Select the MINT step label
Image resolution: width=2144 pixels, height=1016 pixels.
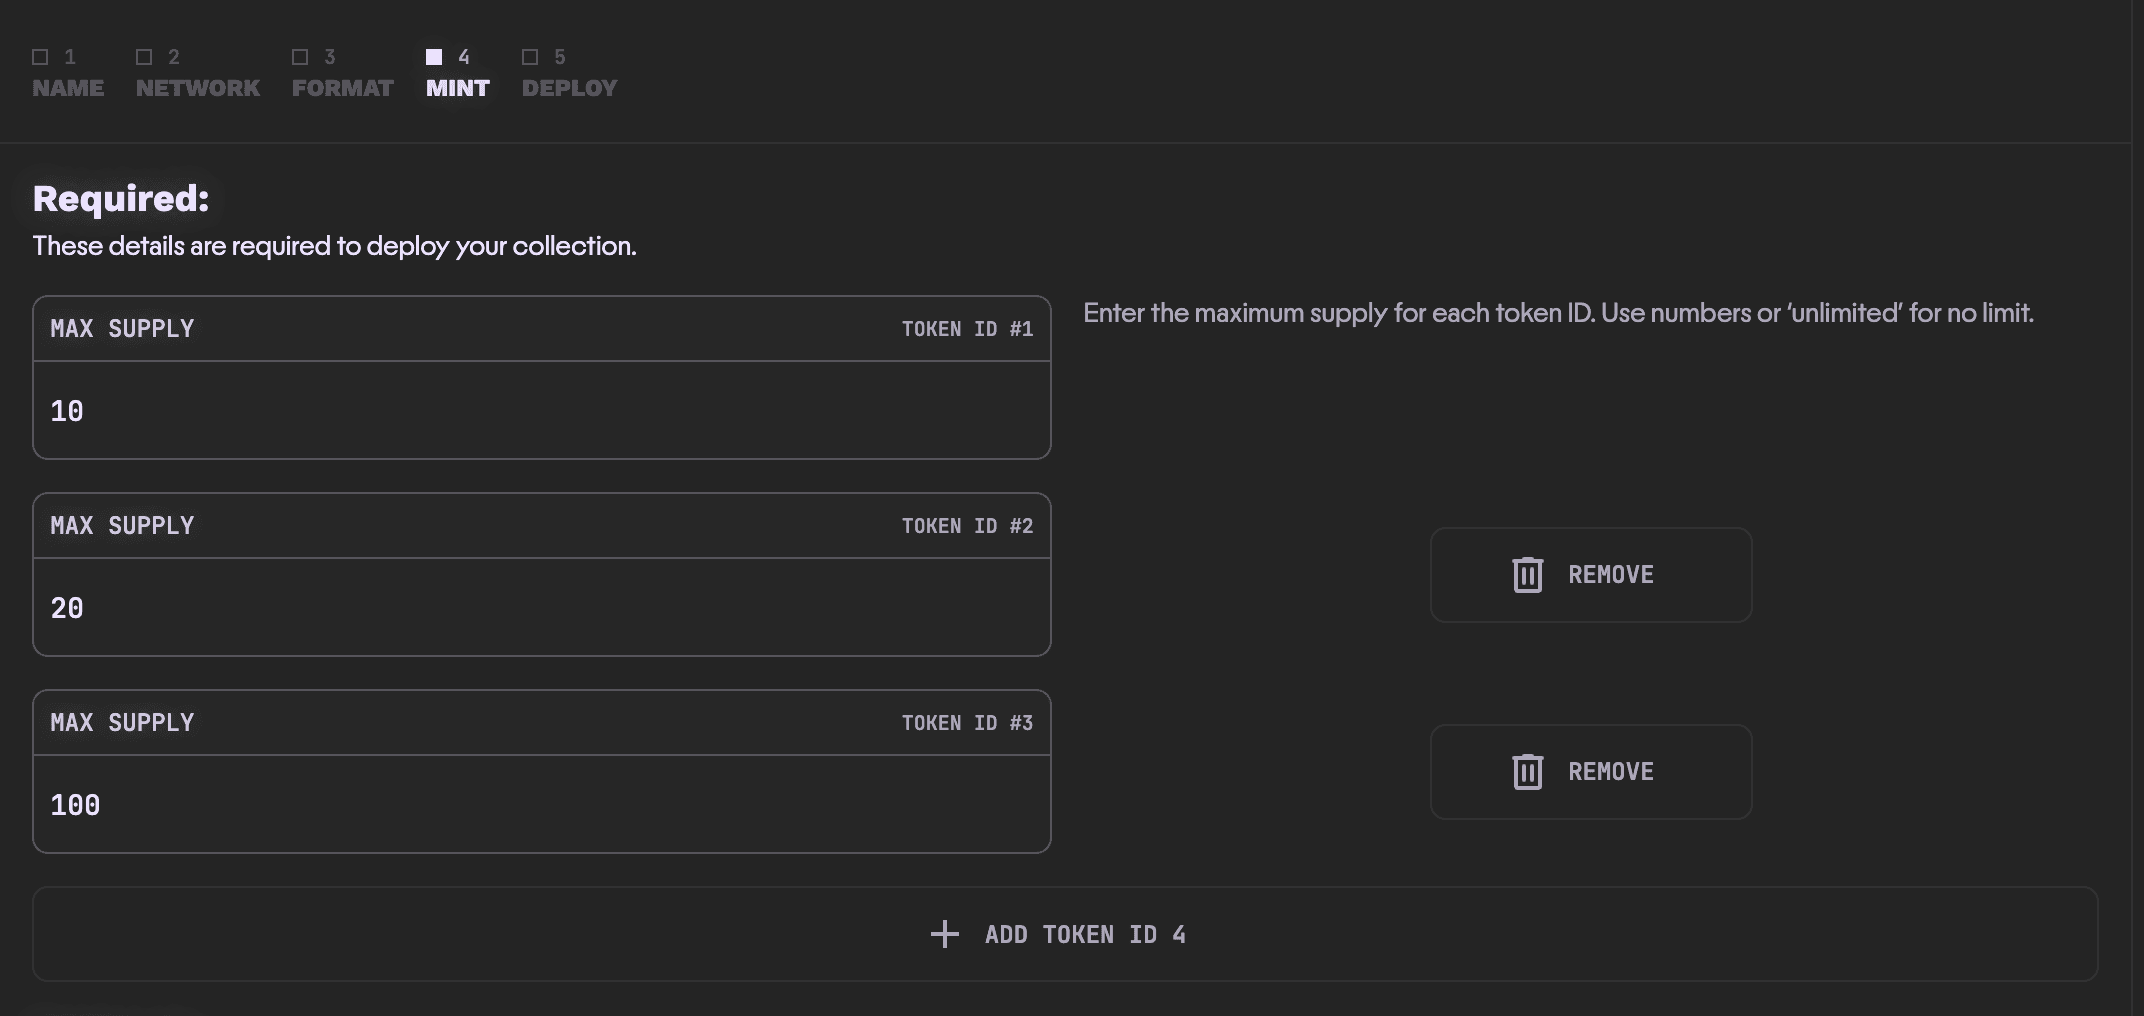click(x=457, y=88)
